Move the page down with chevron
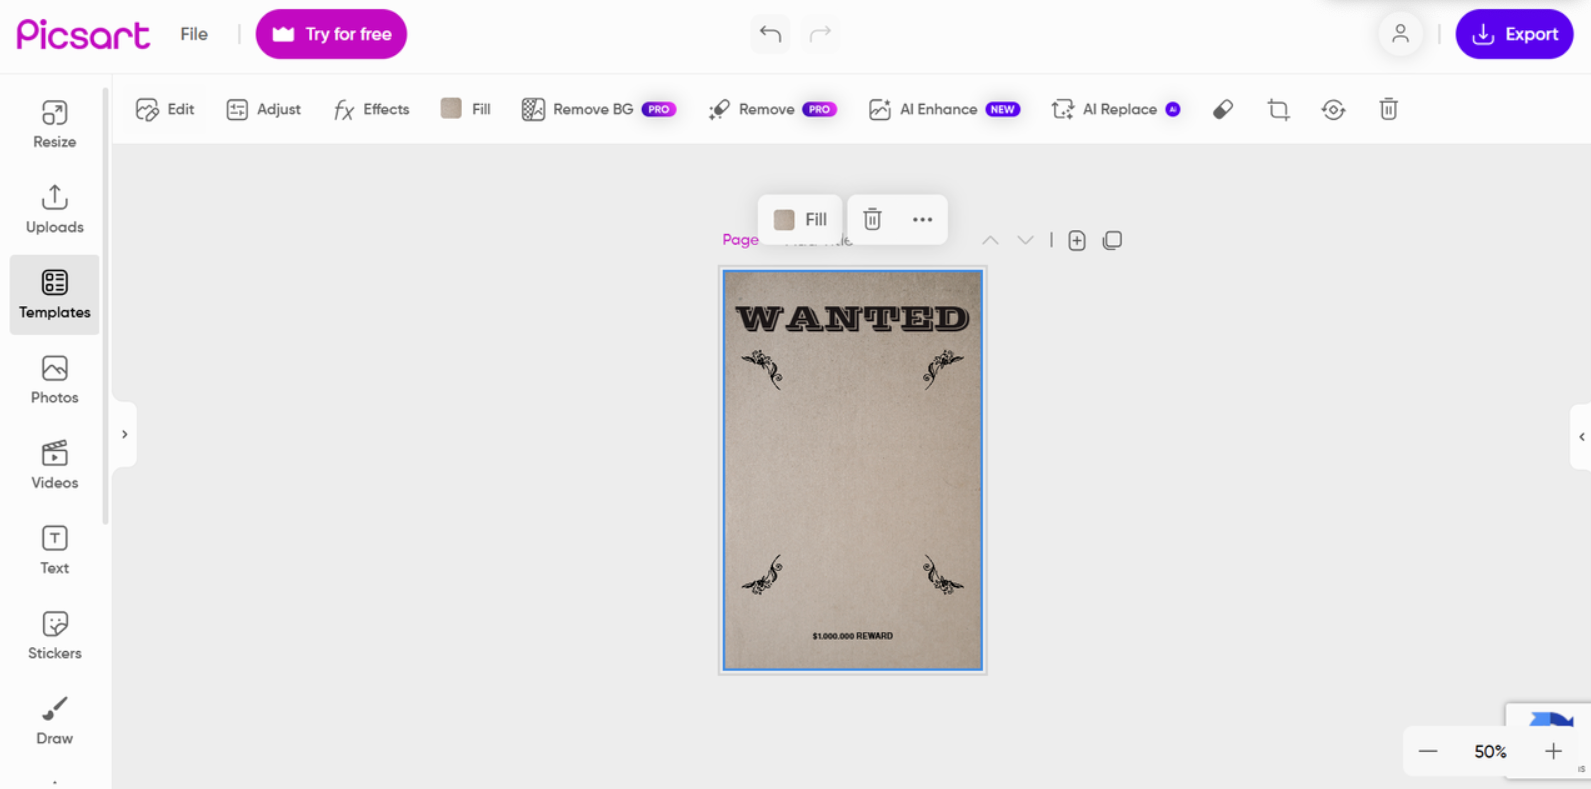1591x789 pixels. pyautogui.click(x=1025, y=240)
